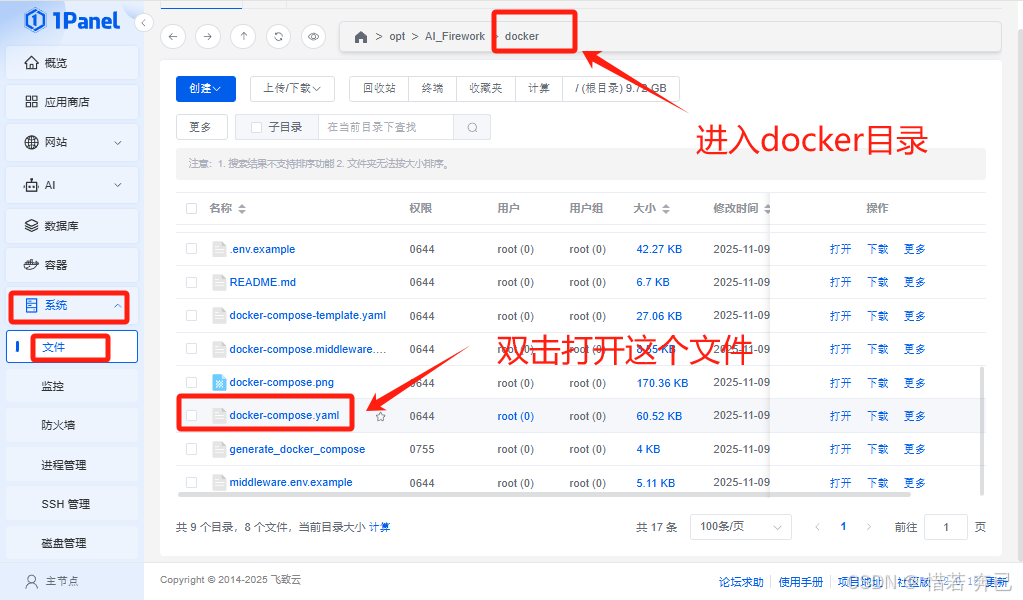
Task: Expand the 网站 website menu
Action: click(72, 142)
